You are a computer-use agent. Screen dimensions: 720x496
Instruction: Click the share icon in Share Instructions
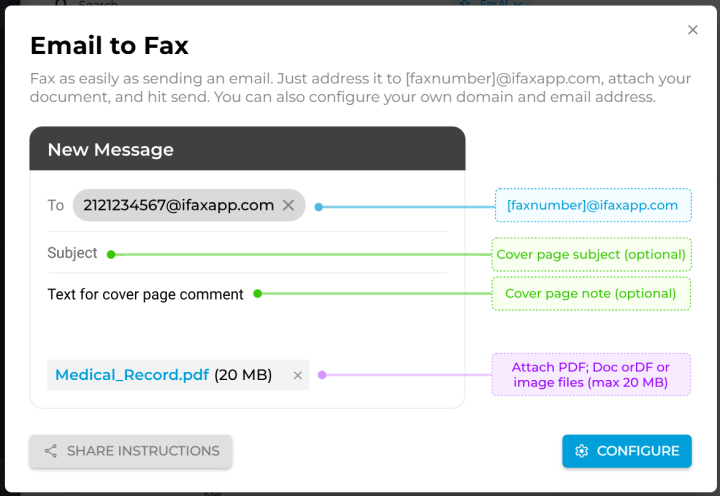pos(50,451)
